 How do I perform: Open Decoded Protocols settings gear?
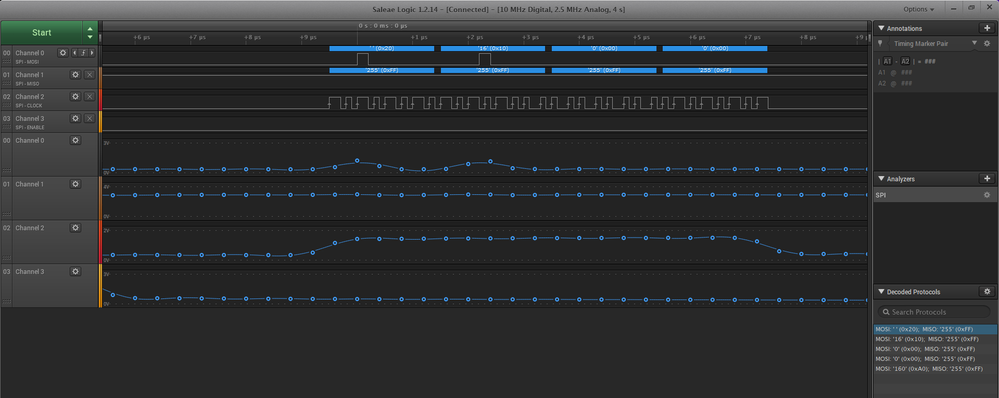point(986,292)
